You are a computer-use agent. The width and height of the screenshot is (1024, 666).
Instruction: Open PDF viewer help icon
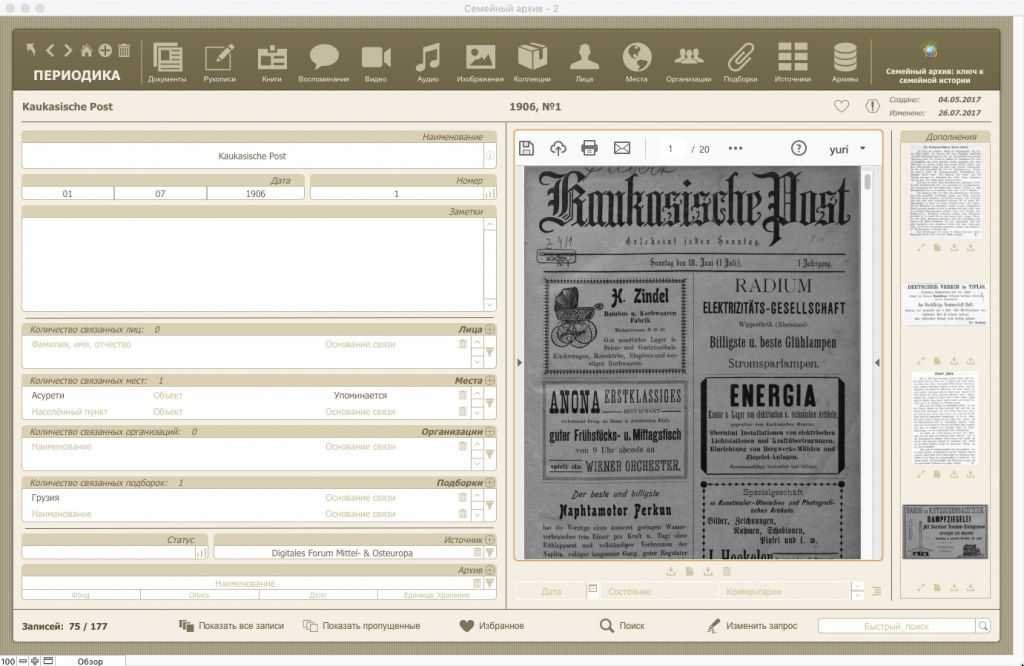(798, 148)
